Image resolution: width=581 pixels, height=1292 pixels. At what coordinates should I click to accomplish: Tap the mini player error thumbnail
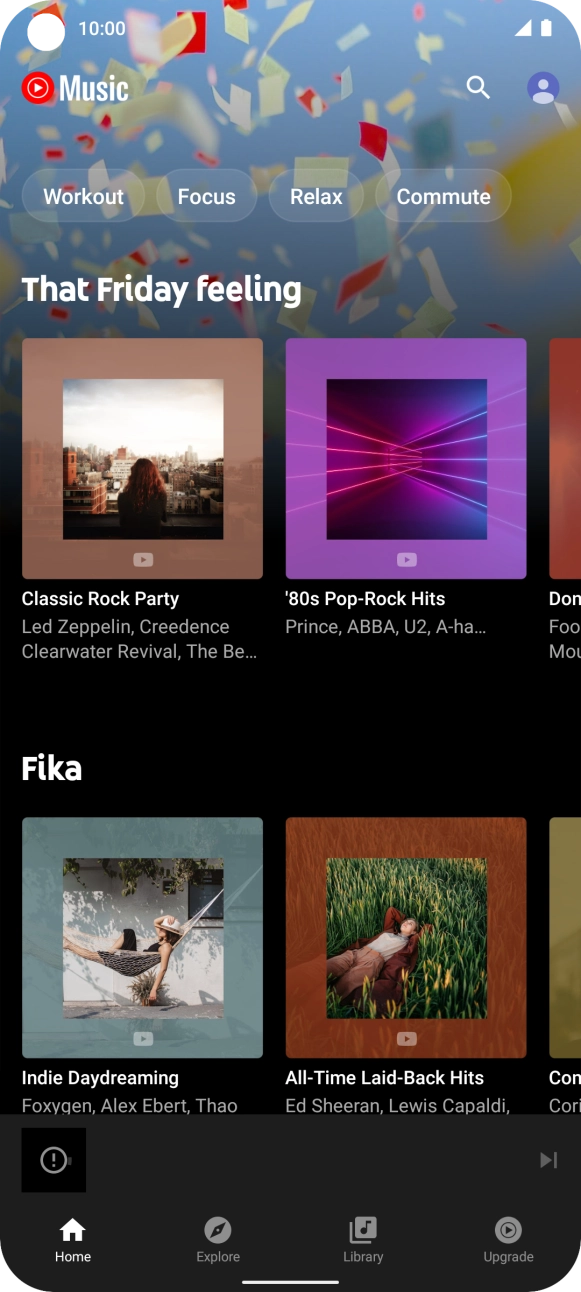(x=54, y=1160)
